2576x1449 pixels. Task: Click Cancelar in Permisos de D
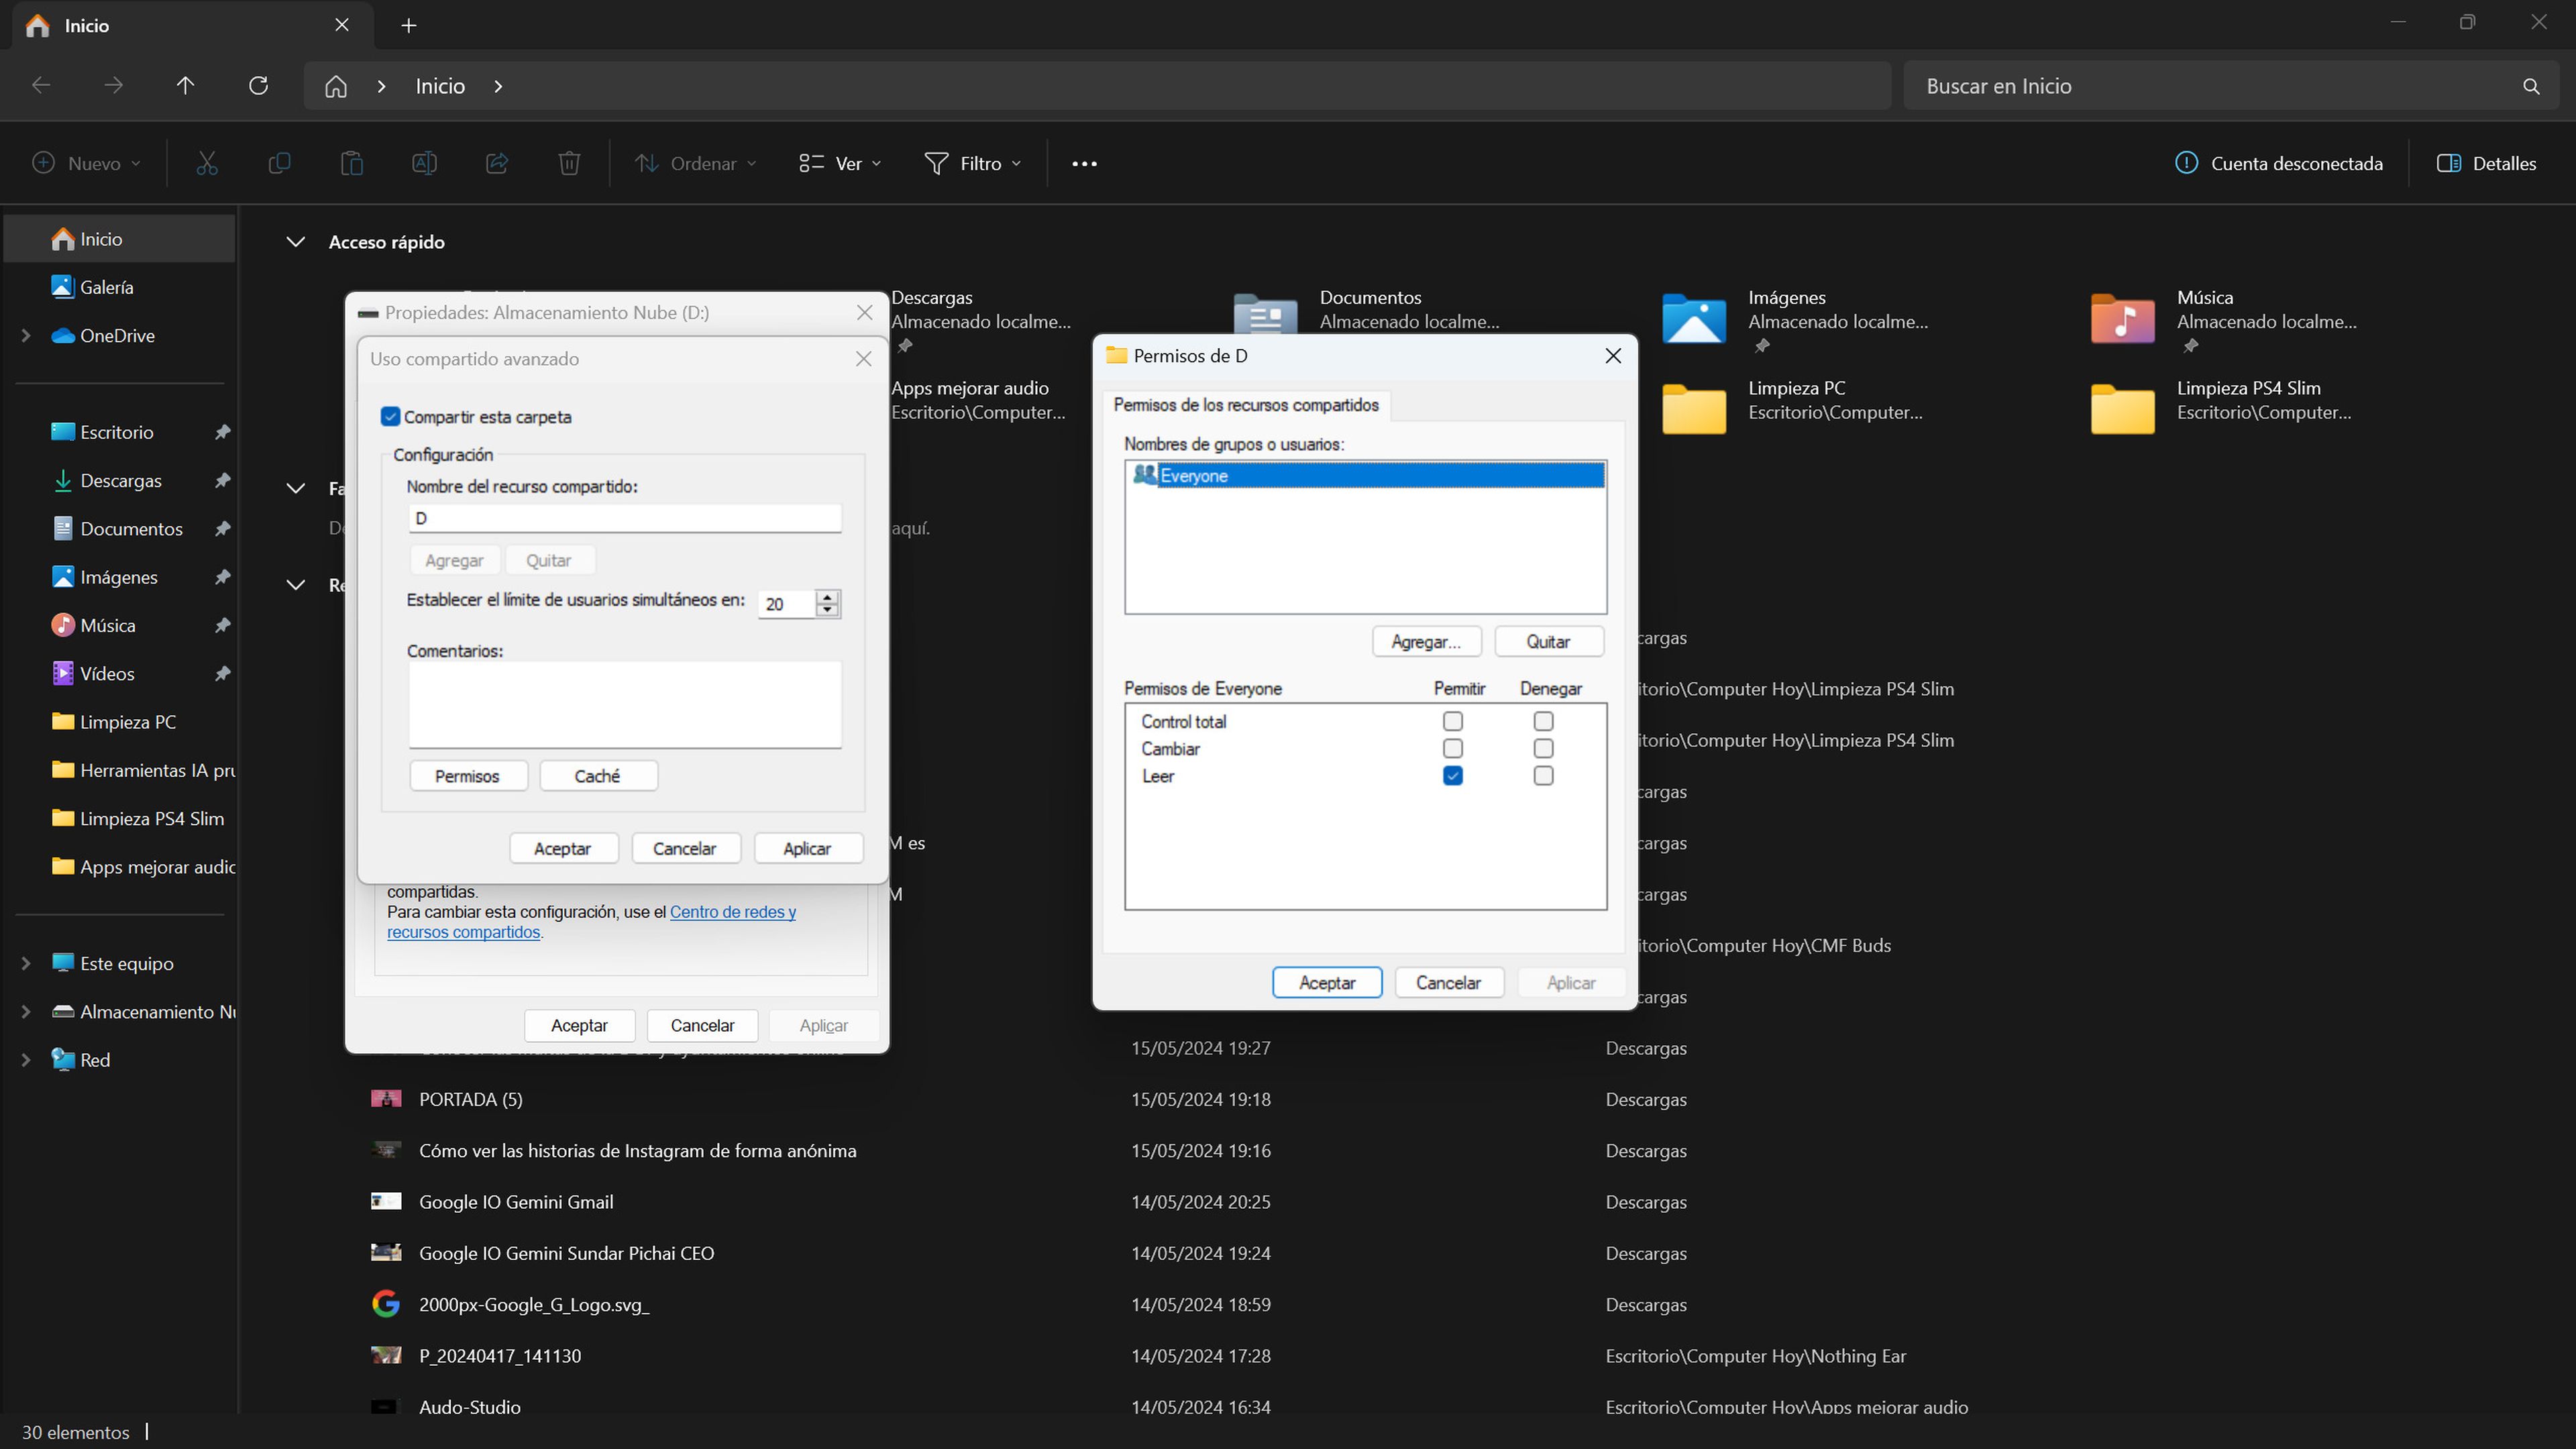[x=1448, y=983]
